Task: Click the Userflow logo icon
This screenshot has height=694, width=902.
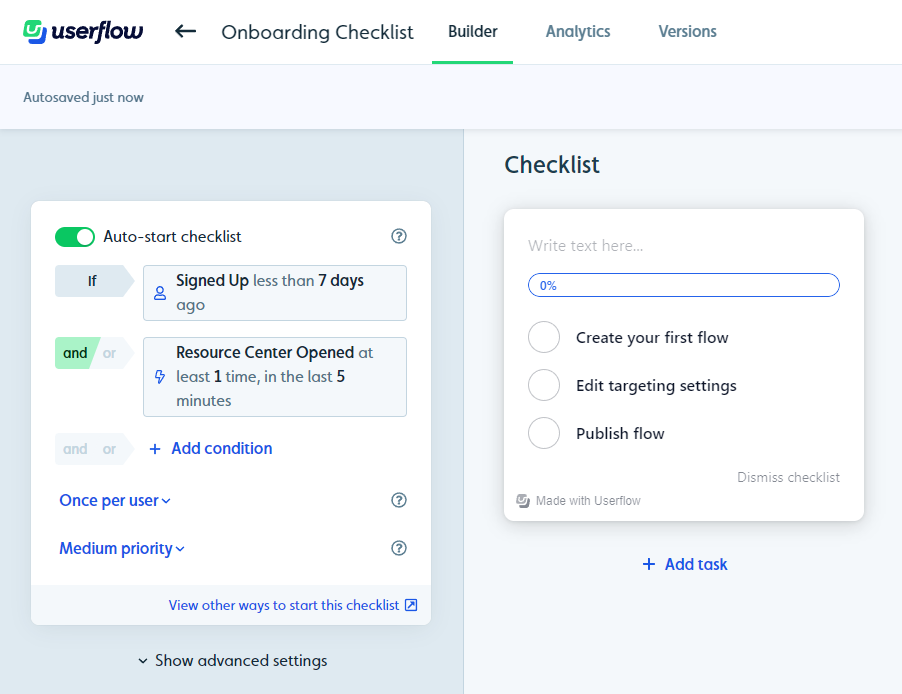Action: [35, 32]
